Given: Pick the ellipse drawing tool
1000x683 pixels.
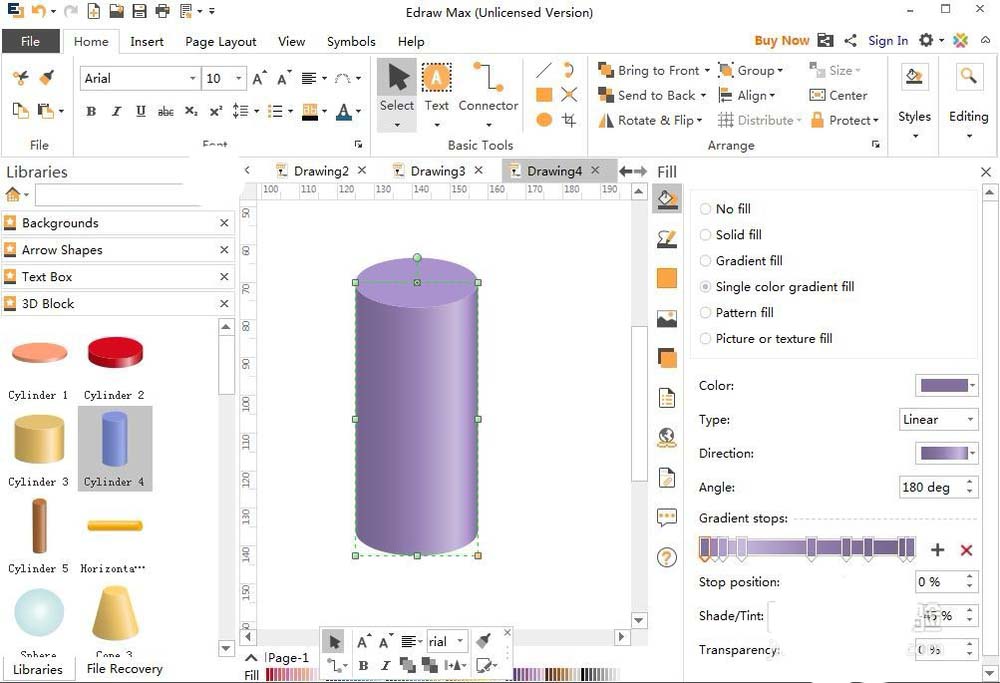Looking at the screenshot, I should tap(543, 119).
